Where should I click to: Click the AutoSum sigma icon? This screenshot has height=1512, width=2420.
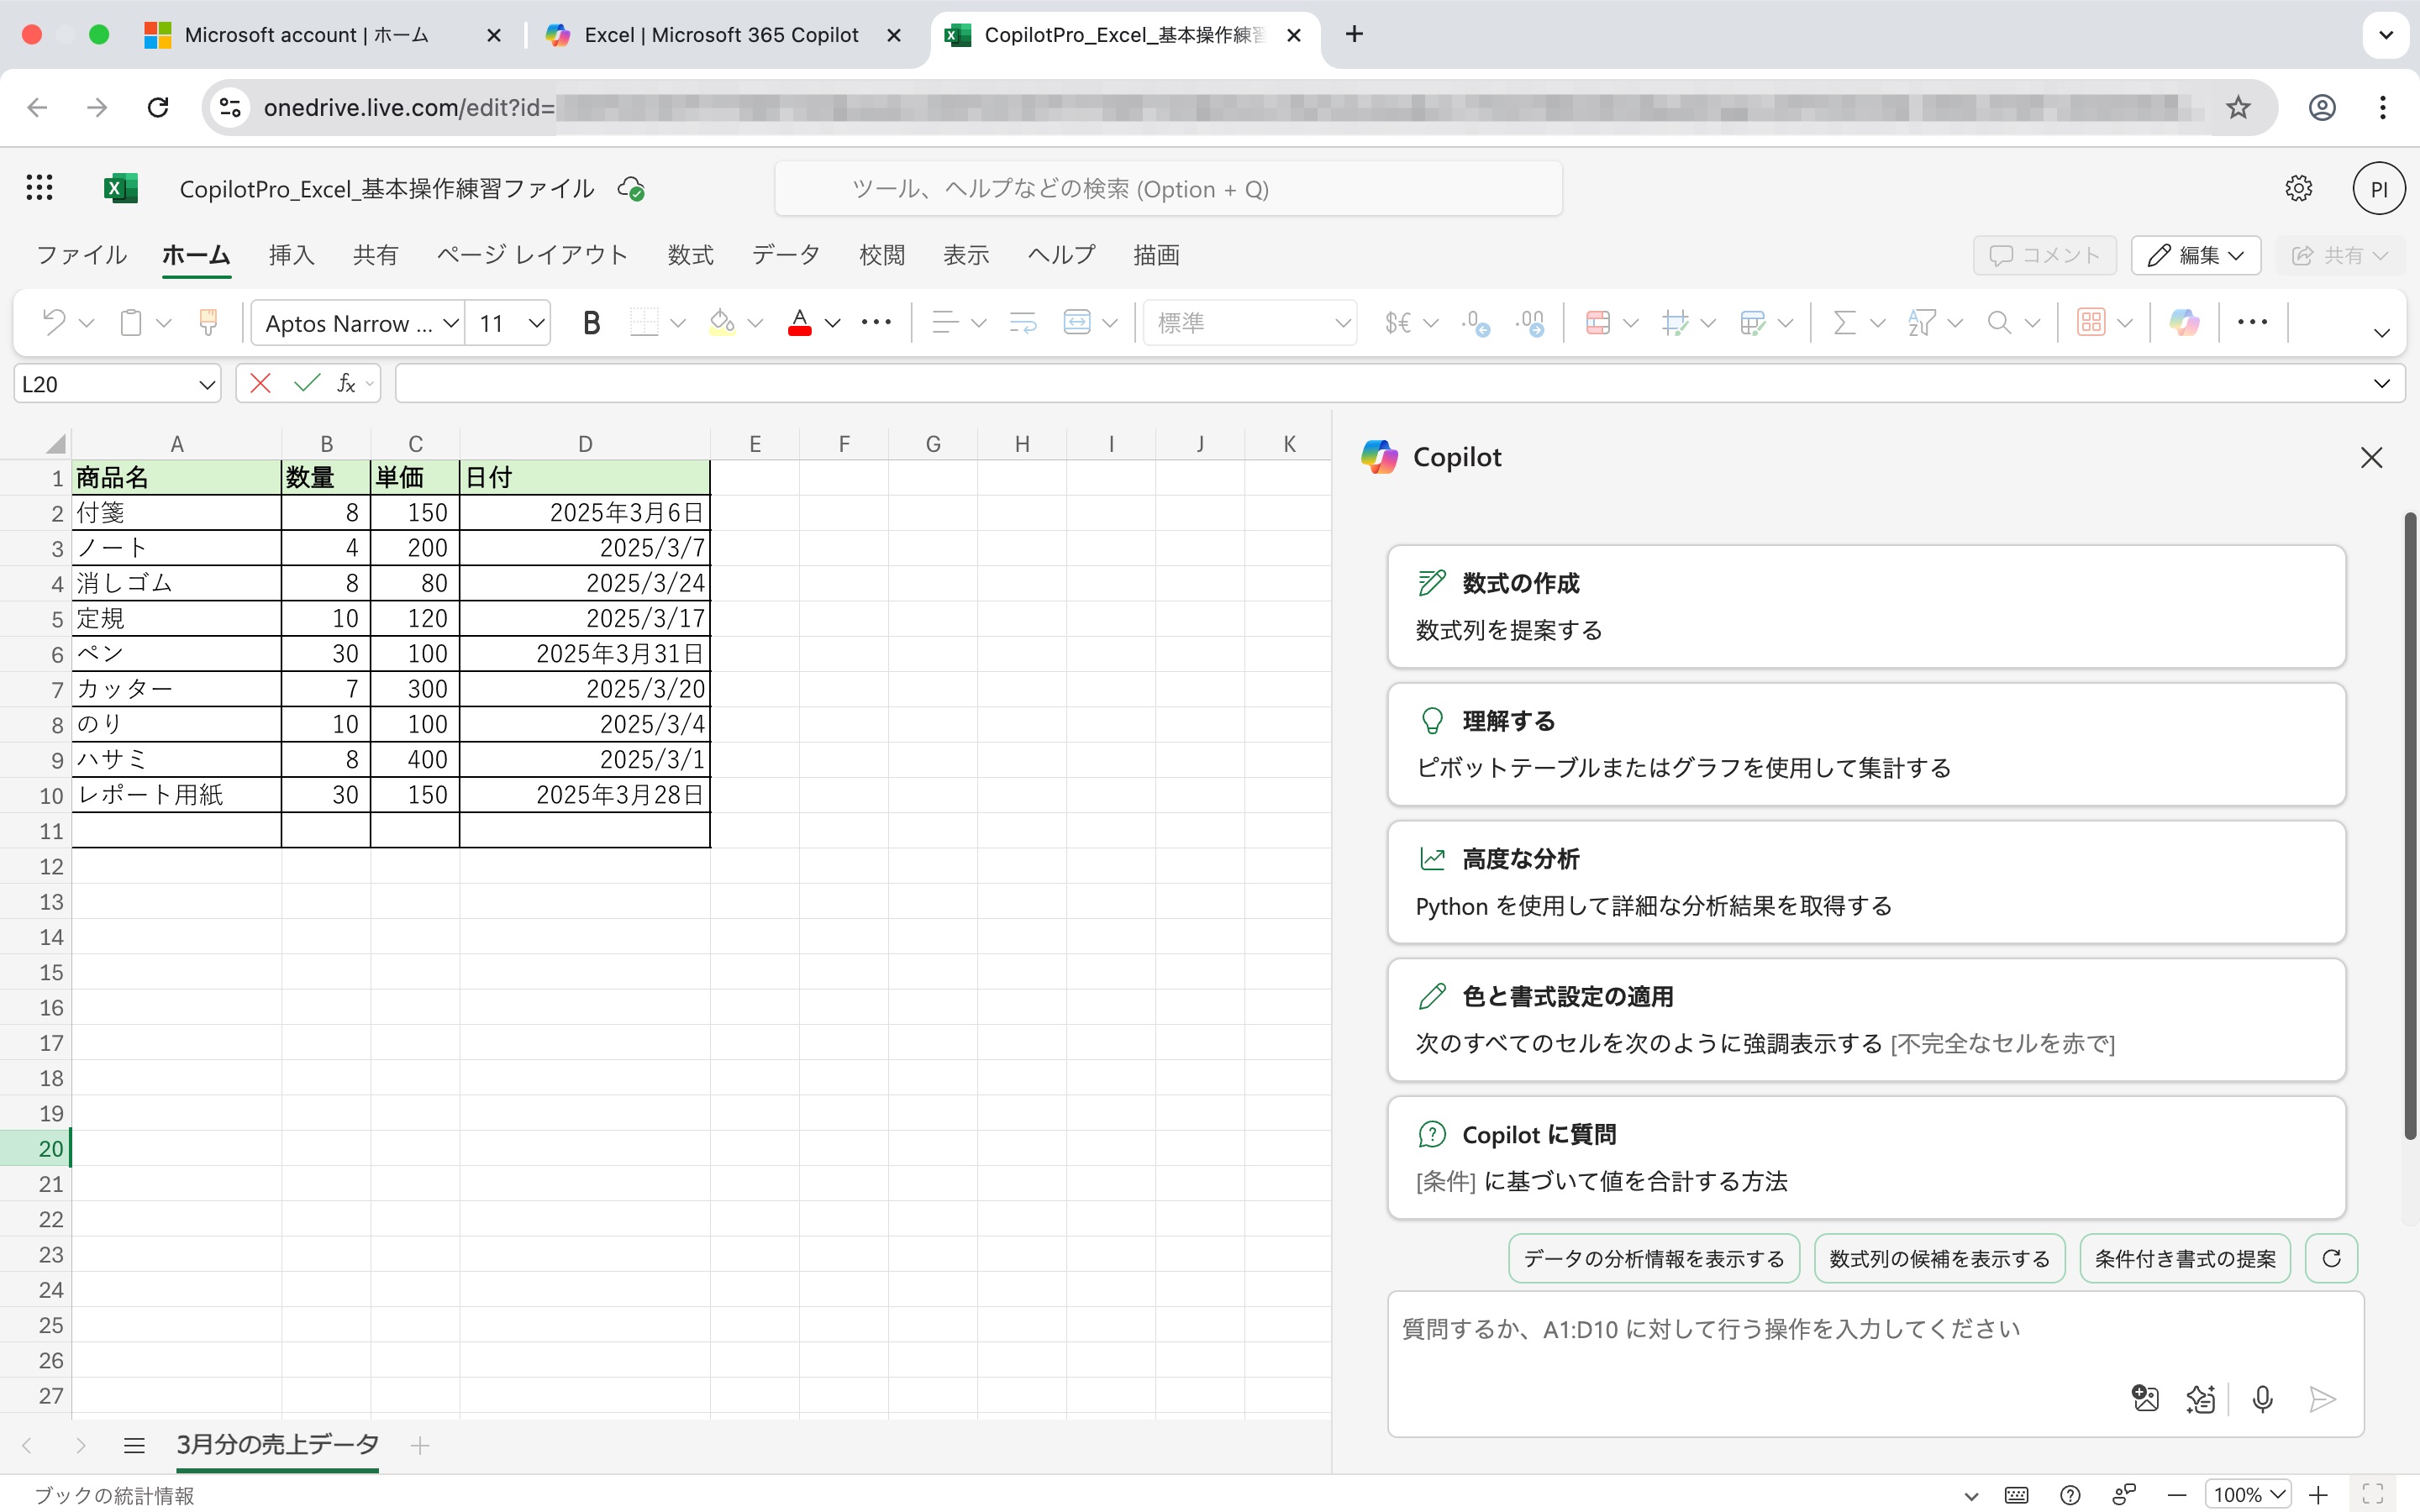1844,322
